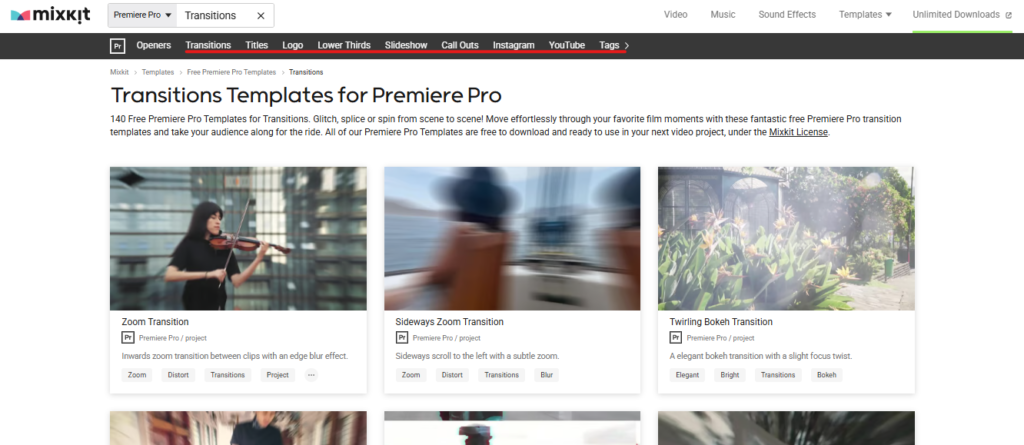Viewport: 1024px width, 445px height.
Task: Open the Twirling Bokeh Transition thumbnail
Action: tap(786, 239)
